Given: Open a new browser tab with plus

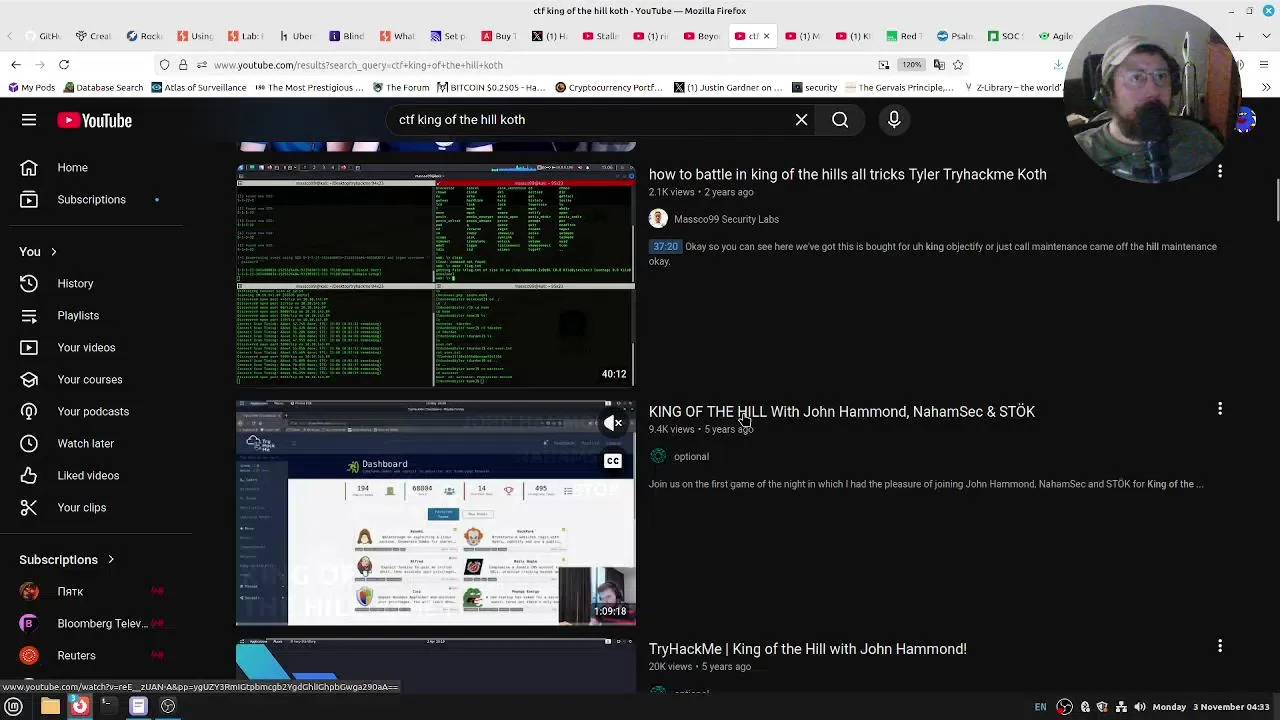Looking at the screenshot, I should point(1239,36).
